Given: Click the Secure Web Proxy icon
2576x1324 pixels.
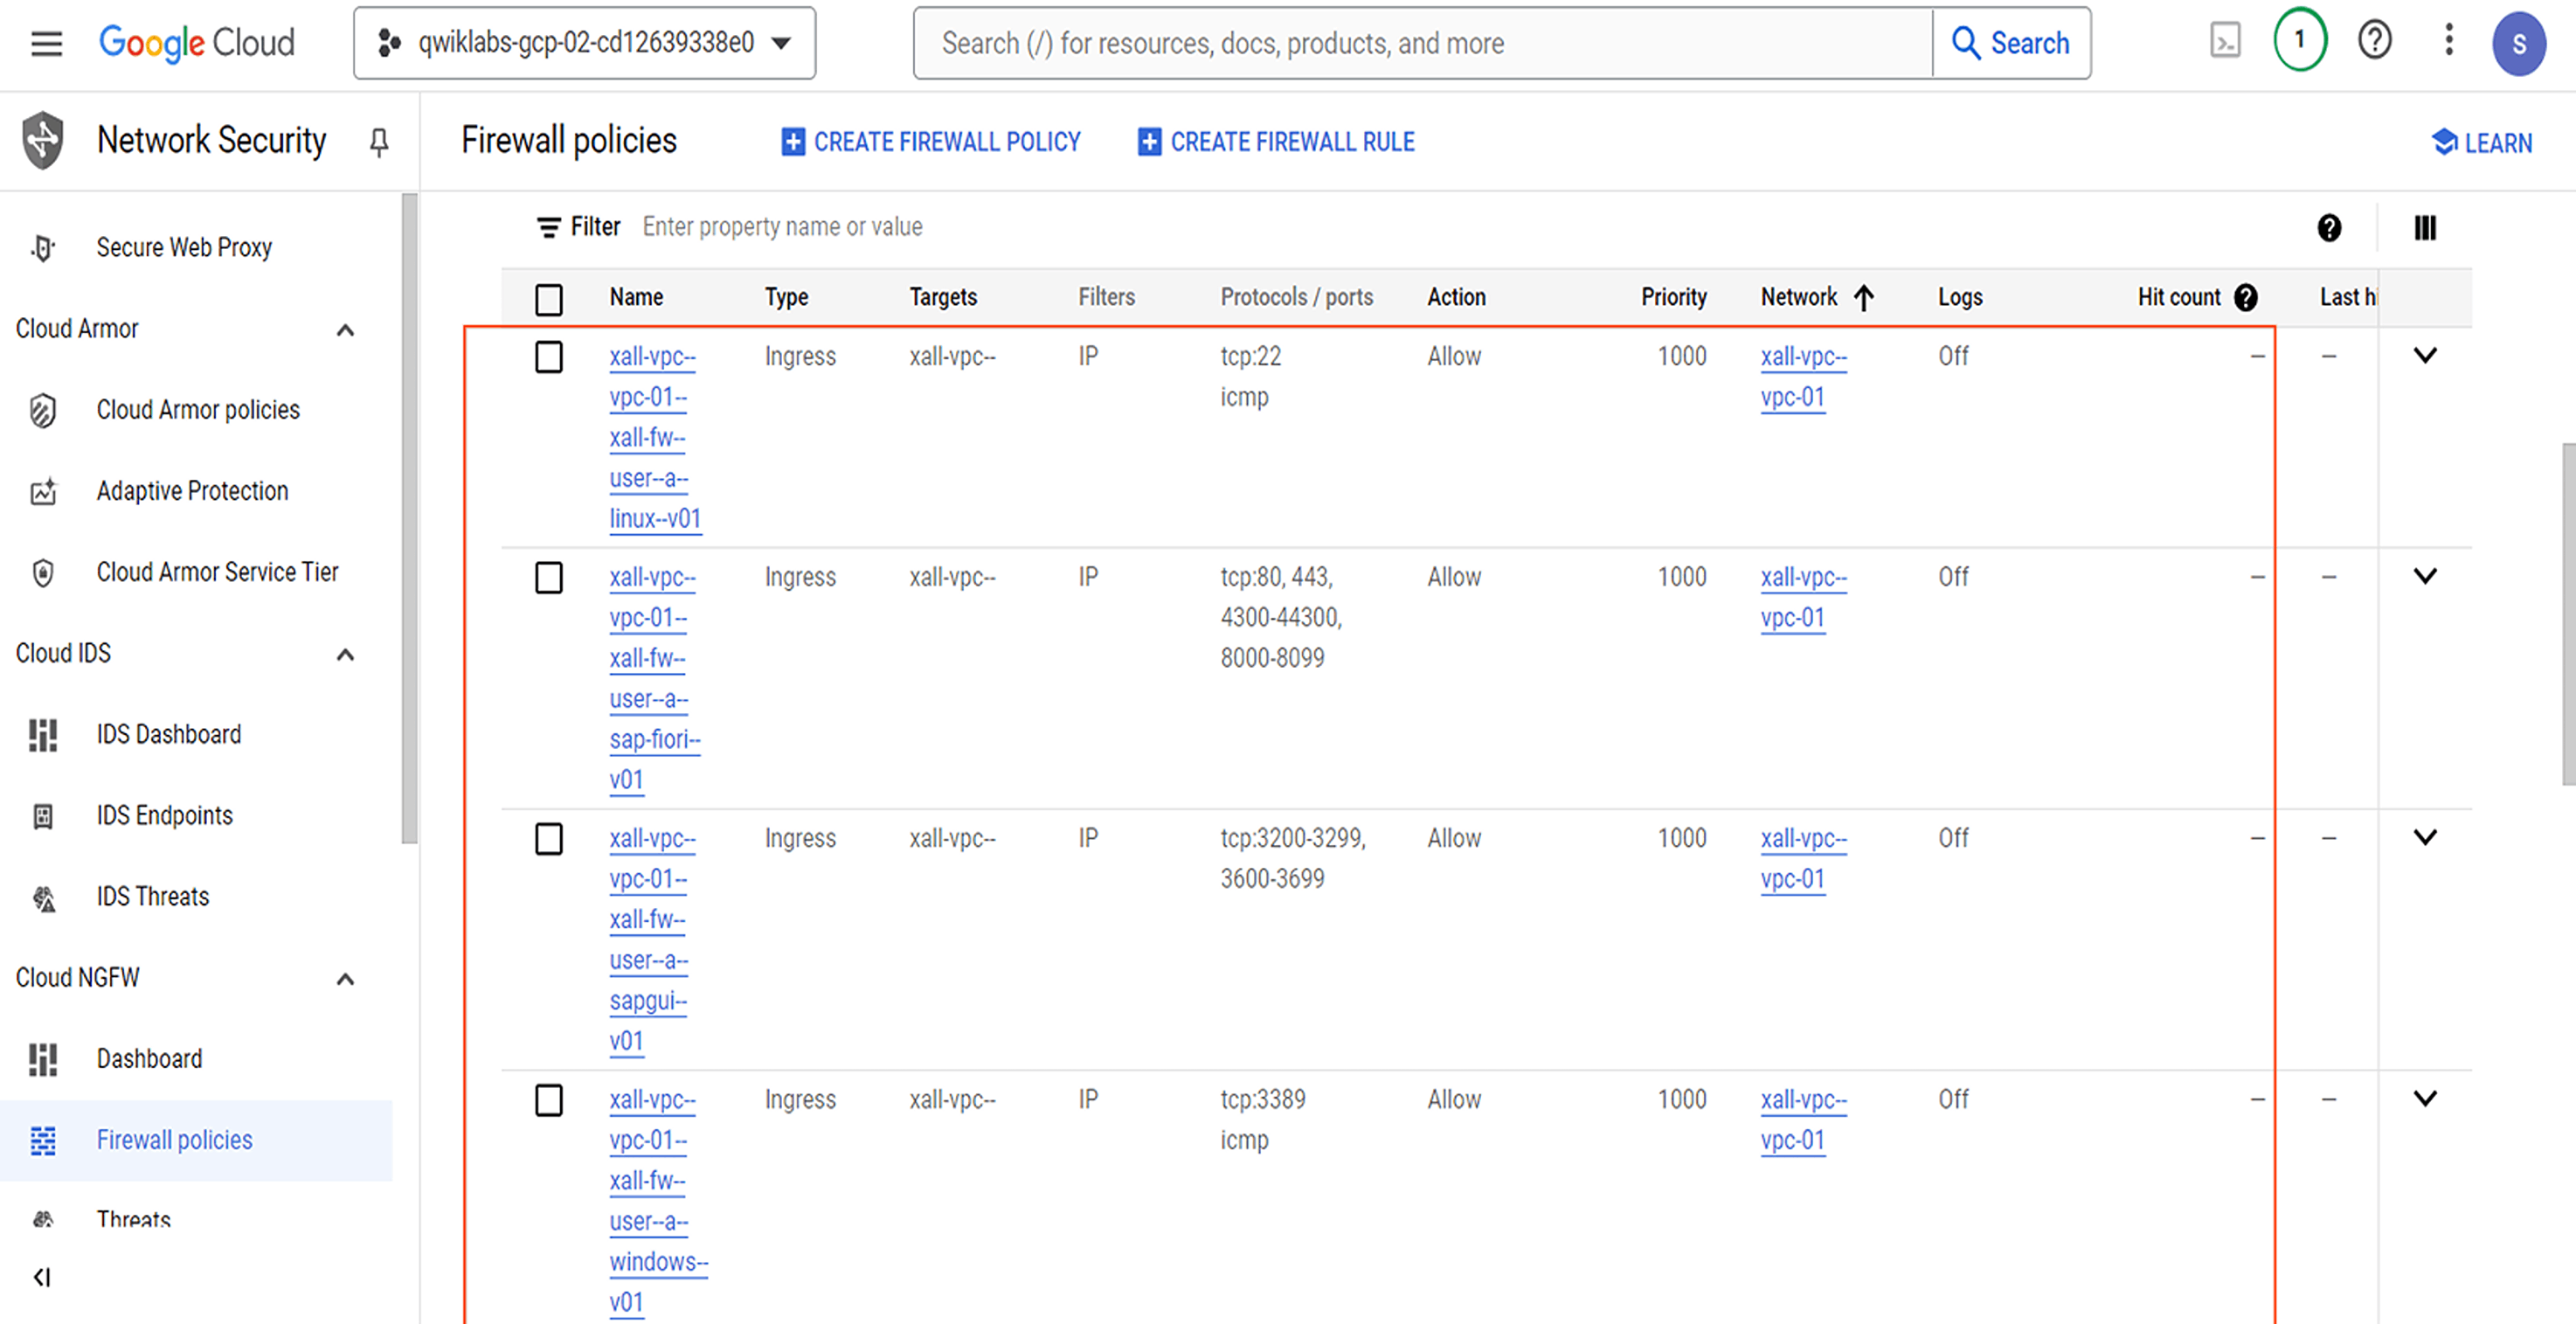Looking at the screenshot, I should (x=43, y=247).
